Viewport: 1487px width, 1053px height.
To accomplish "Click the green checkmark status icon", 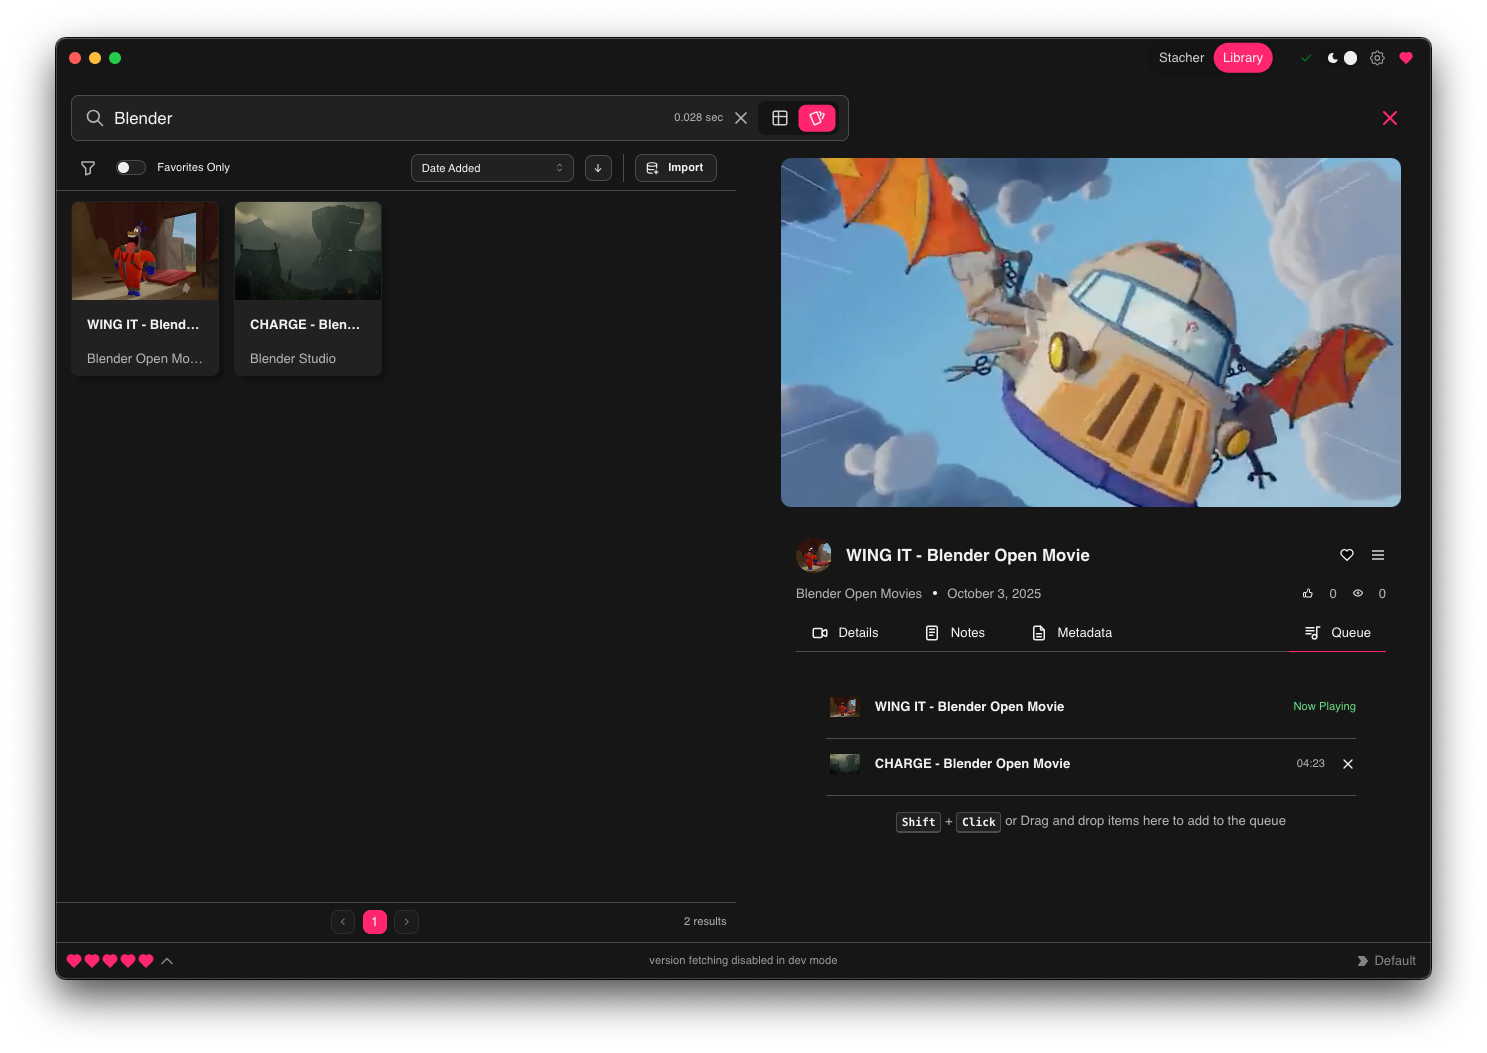I will (x=1306, y=58).
